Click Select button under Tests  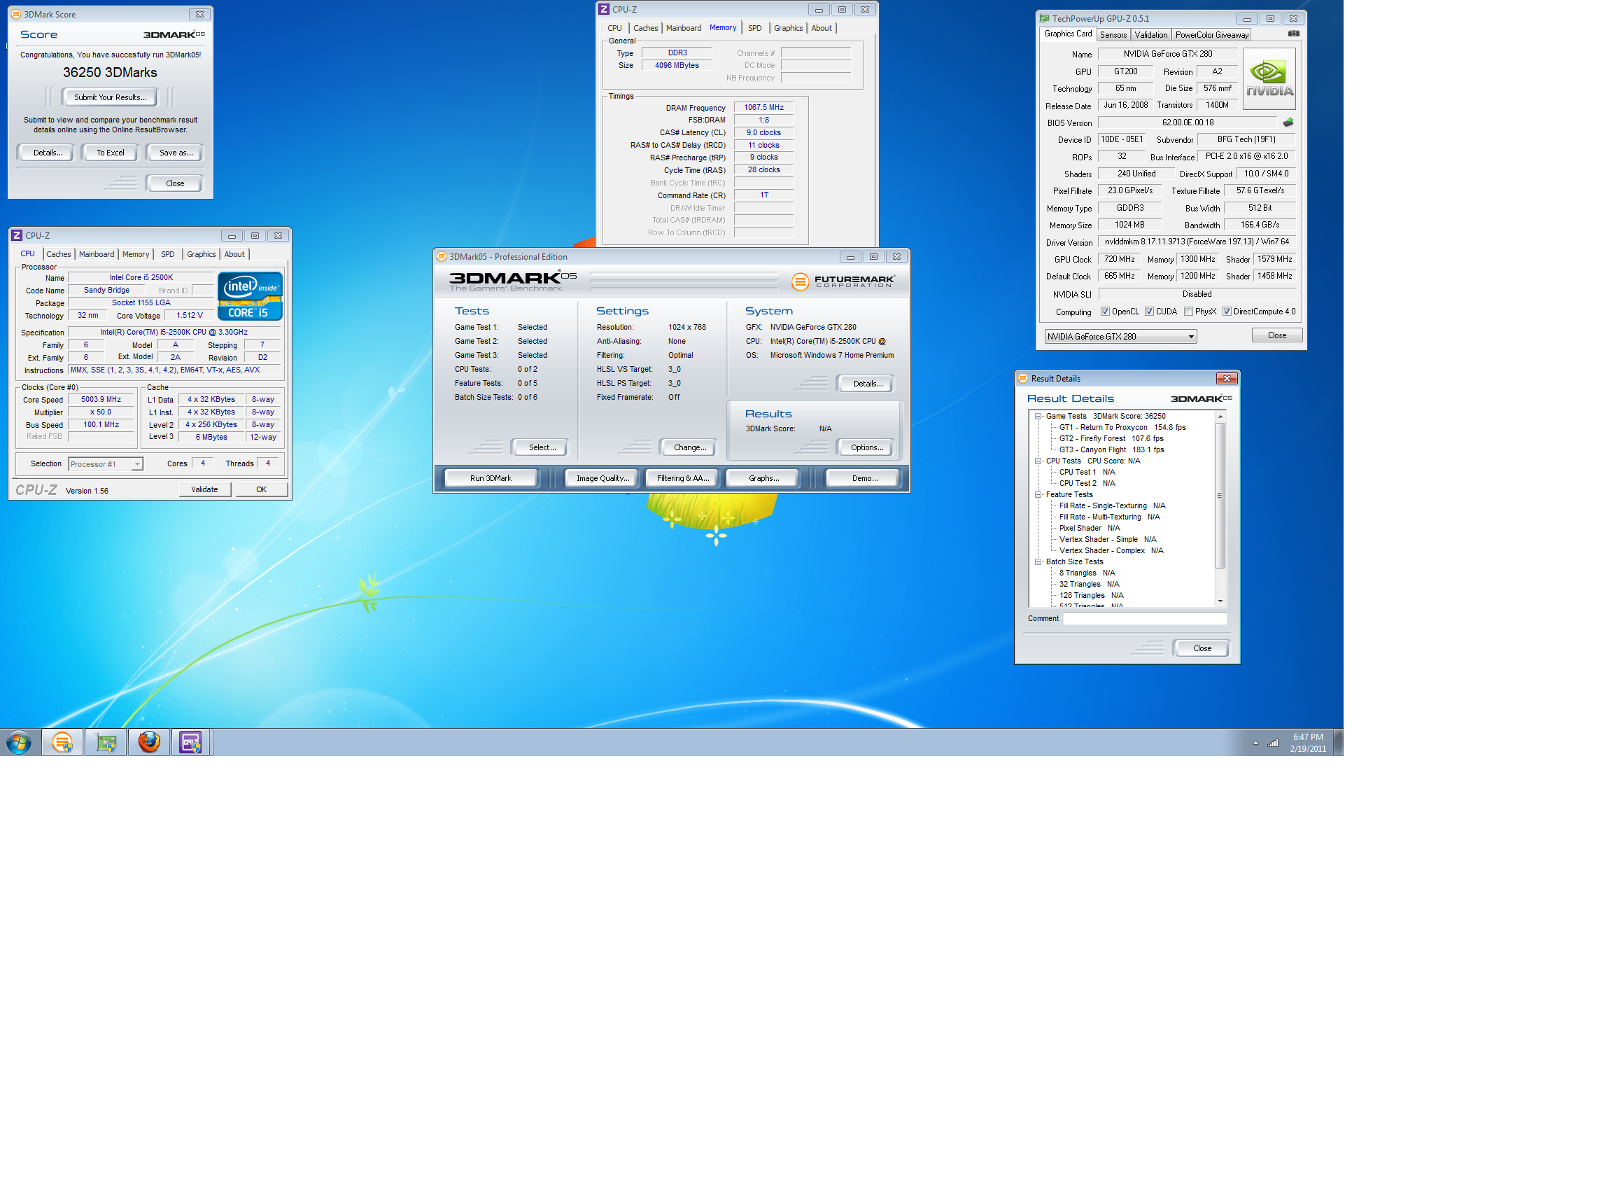click(x=540, y=447)
